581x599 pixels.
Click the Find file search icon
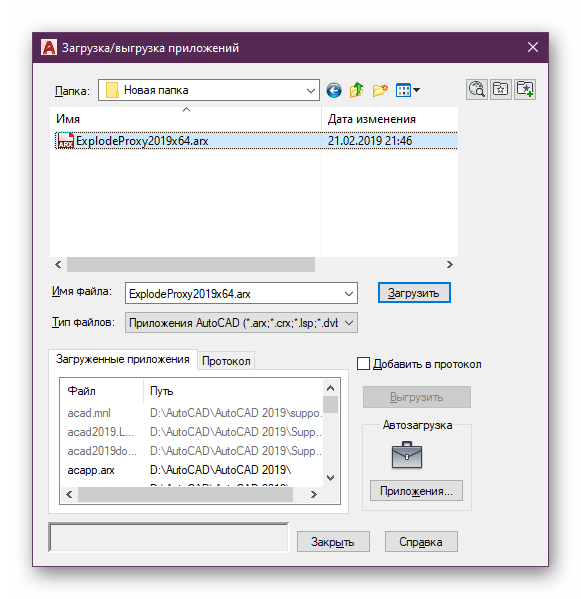coord(476,90)
